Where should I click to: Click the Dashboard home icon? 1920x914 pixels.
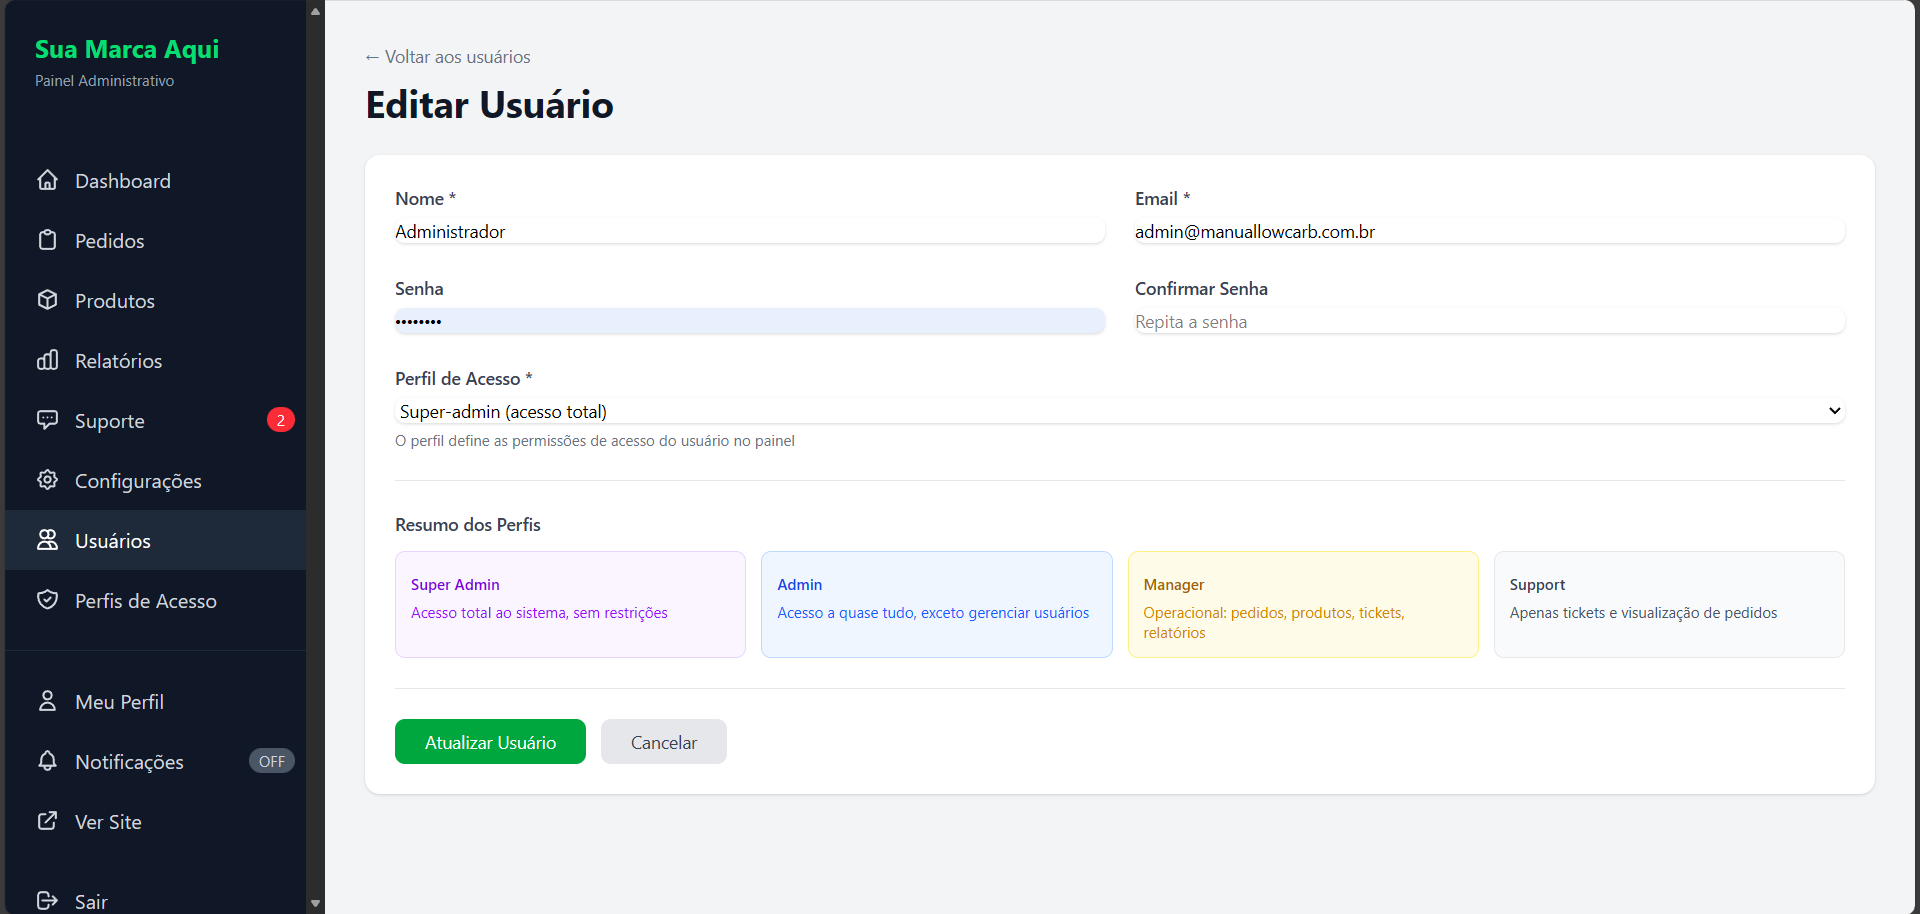coord(47,180)
